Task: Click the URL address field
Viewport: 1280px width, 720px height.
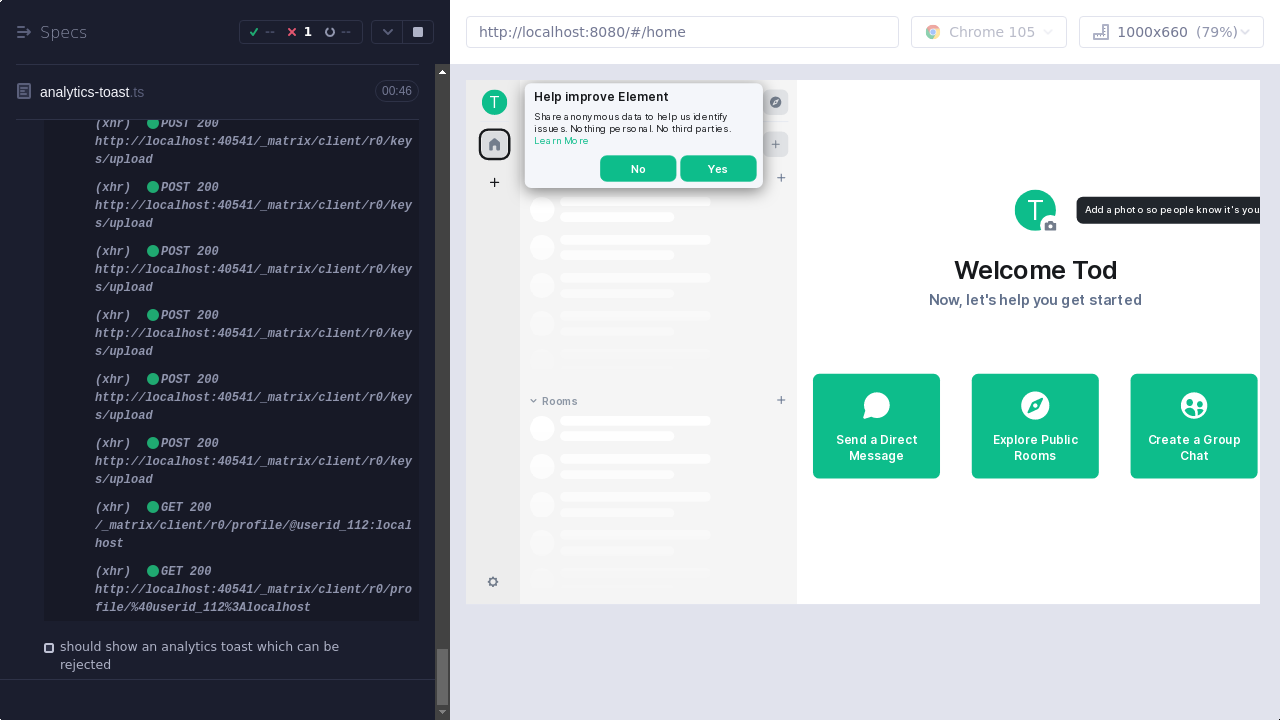Action: 682,32
